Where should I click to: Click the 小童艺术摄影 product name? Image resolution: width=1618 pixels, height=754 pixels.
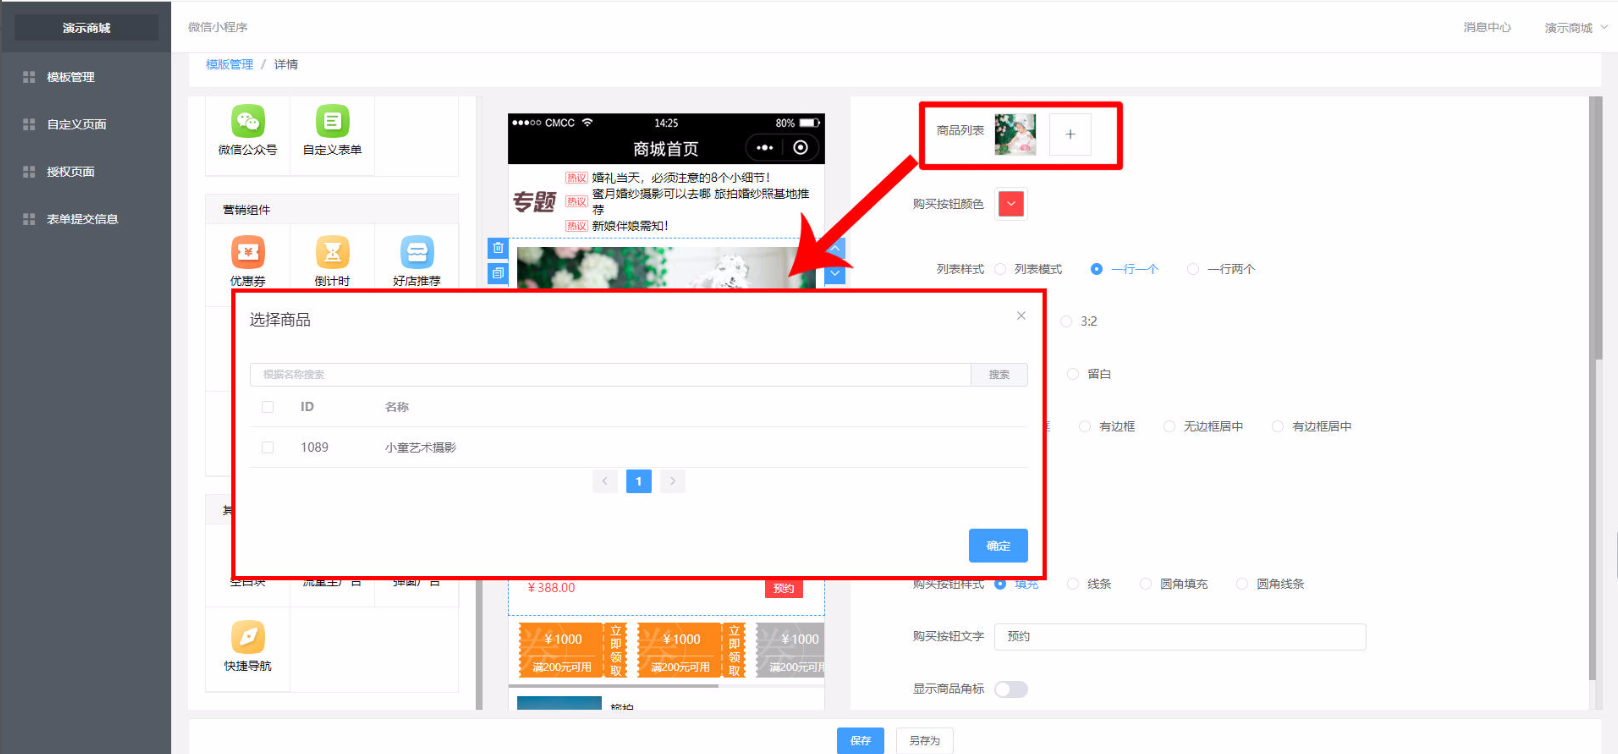pos(420,448)
